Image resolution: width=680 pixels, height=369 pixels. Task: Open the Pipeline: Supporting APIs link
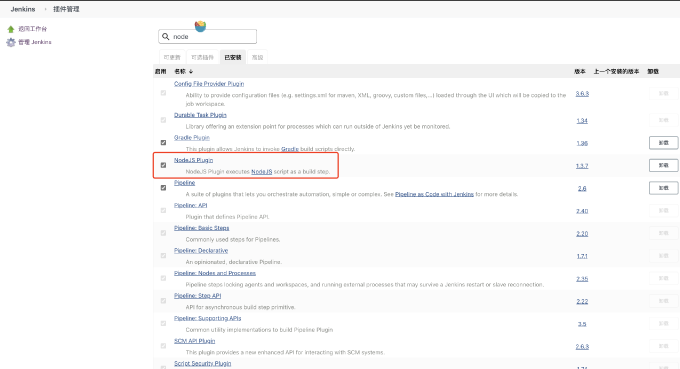click(207, 318)
